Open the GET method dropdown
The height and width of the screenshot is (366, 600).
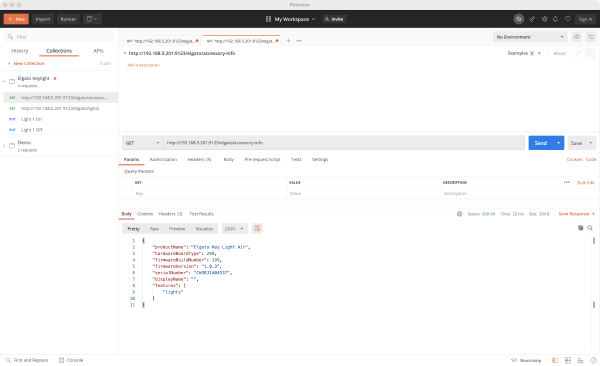pyautogui.click(x=142, y=143)
